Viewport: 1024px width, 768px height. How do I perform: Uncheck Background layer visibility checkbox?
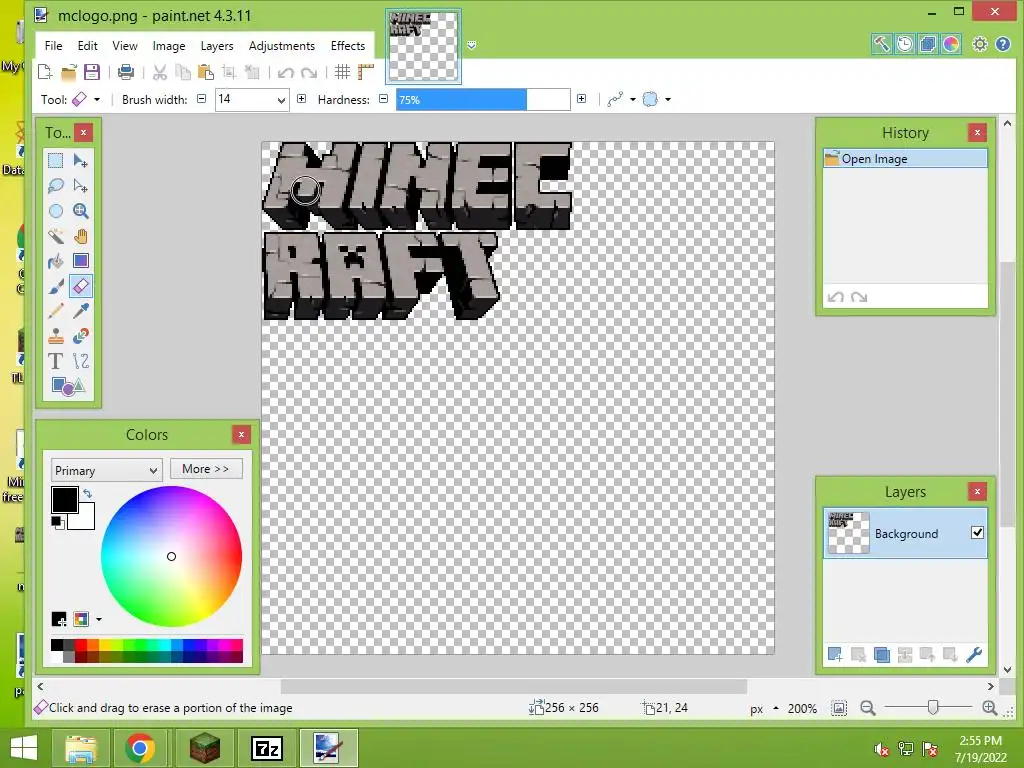coord(977,533)
